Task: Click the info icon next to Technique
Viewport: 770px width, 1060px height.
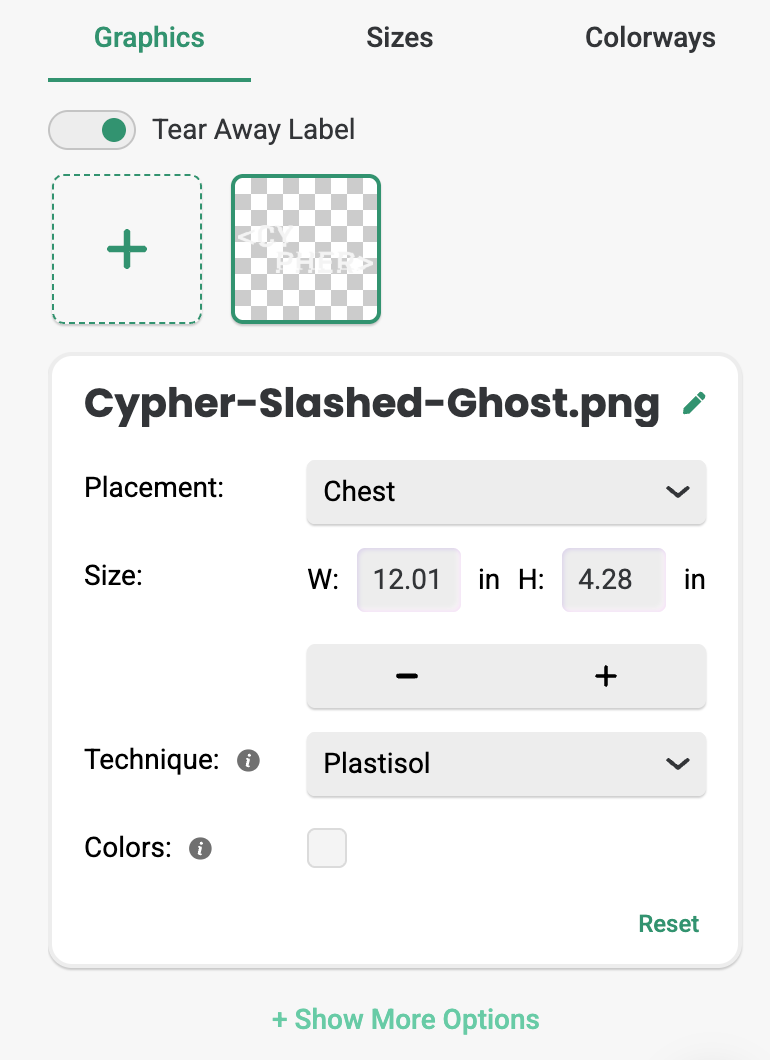Action: pos(248,761)
